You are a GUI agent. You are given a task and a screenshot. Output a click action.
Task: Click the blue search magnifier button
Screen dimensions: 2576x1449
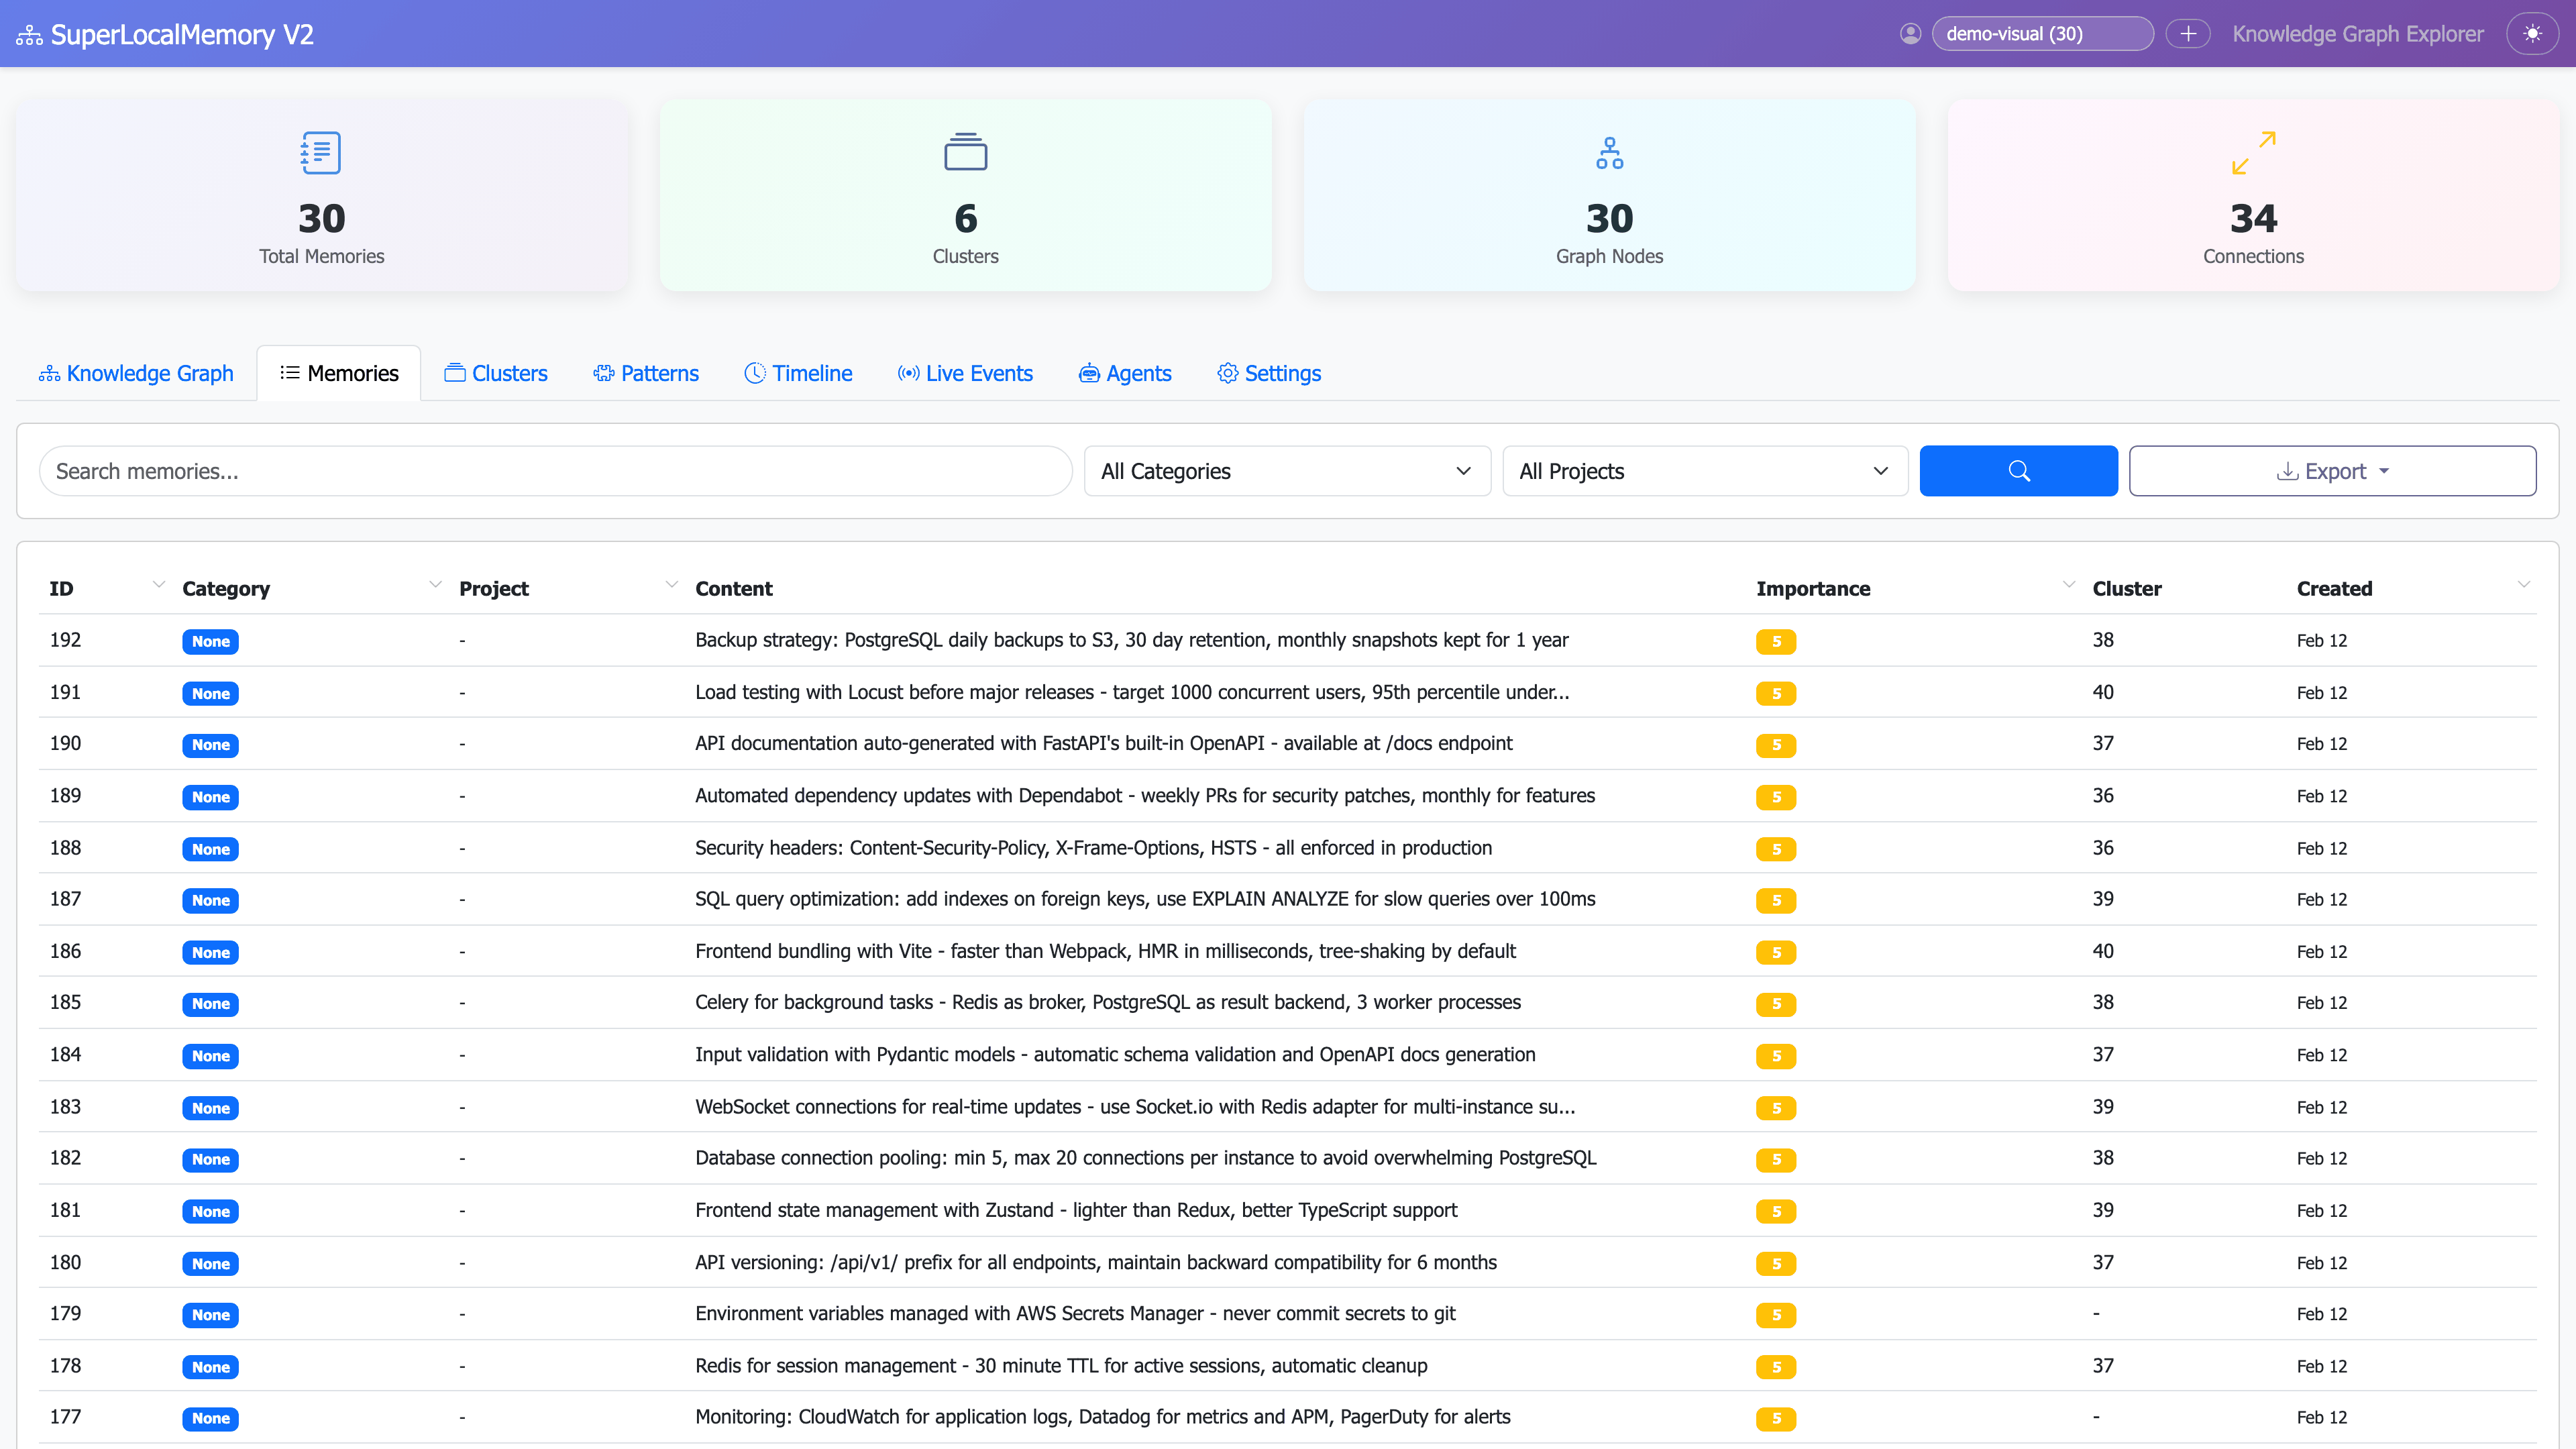2019,470
